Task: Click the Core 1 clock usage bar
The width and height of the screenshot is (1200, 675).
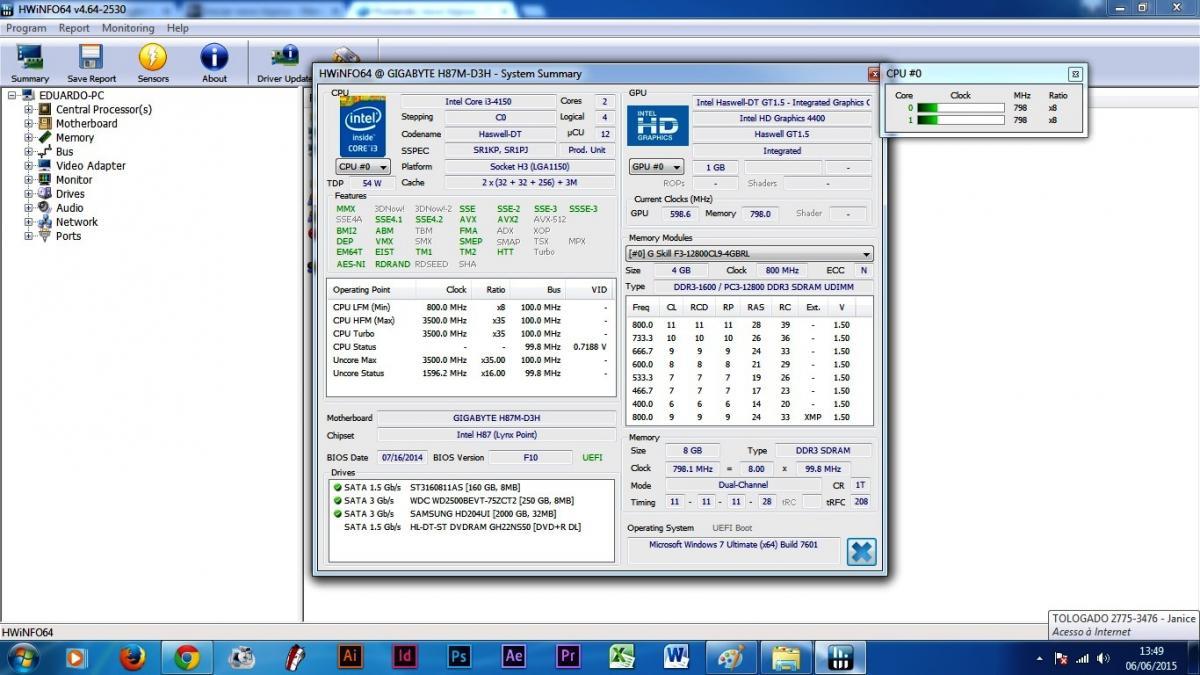Action: pos(960,120)
